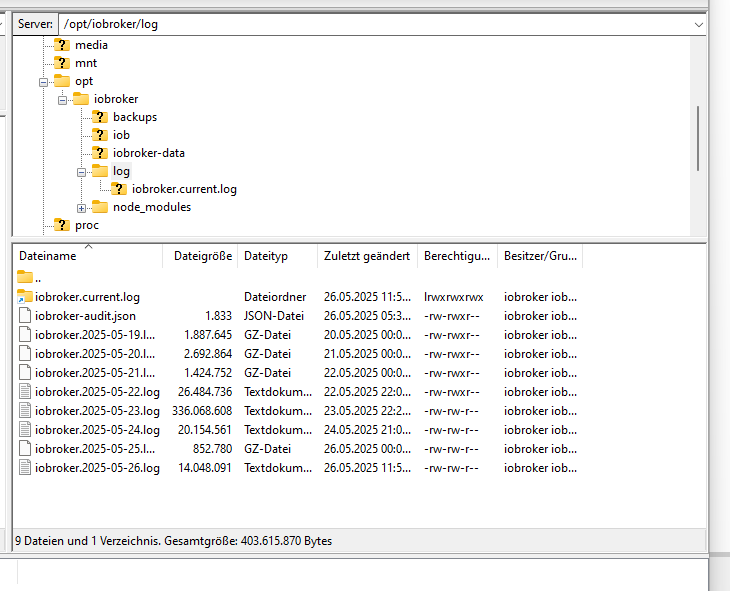Click the iobroker.2025-05-20 GZ file icon
The image size is (730, 591).
click(25, 354)
